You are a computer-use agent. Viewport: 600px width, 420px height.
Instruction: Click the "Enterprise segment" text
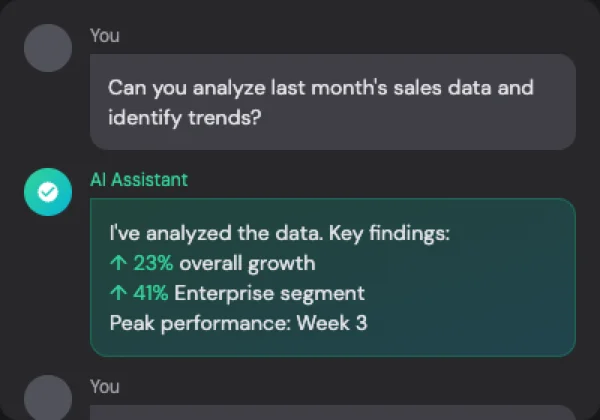pyautogui.click(x=270, y=294)
